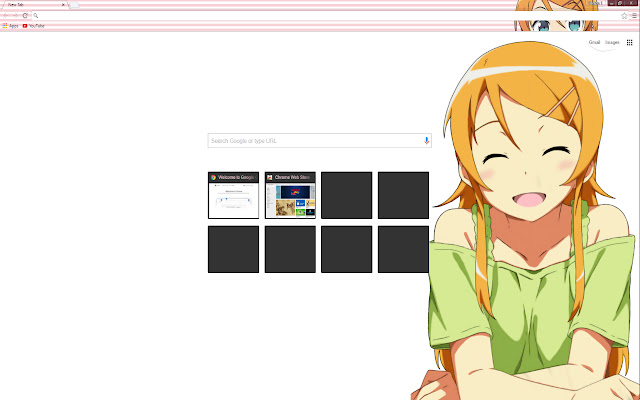Open the Images link

[x=612, y=42]
